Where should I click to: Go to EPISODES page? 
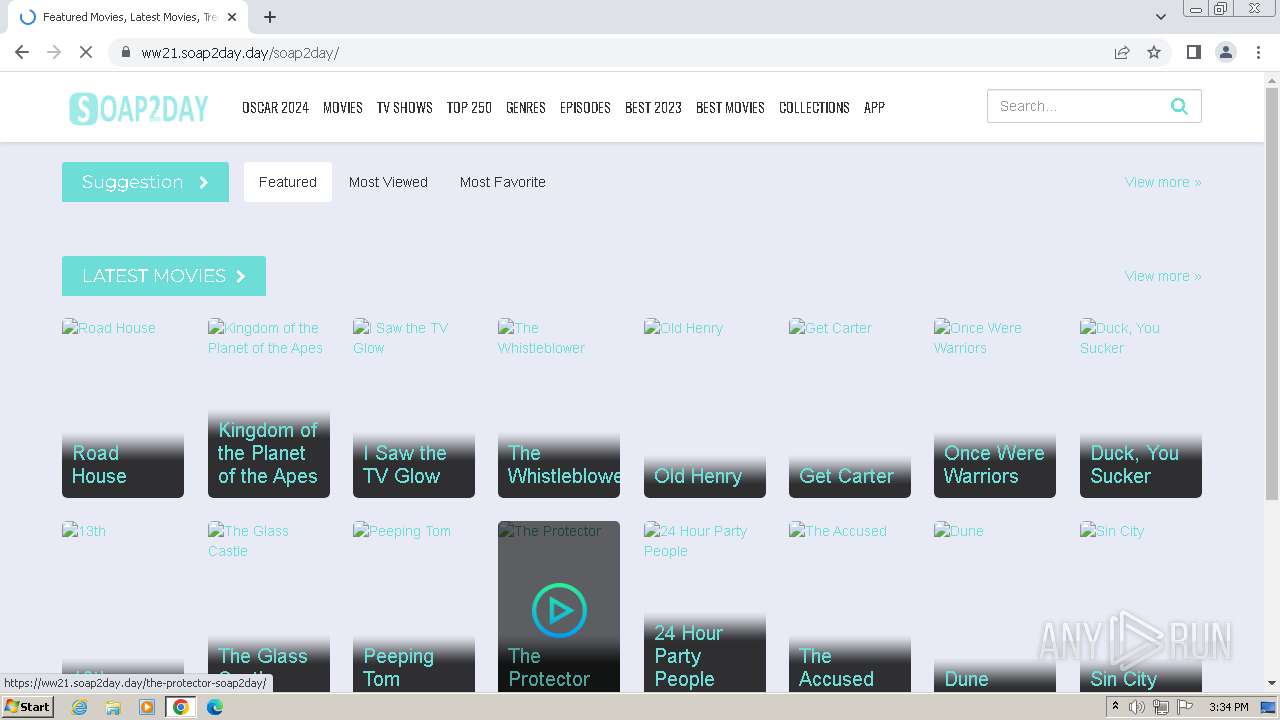[x=585, y=108]
